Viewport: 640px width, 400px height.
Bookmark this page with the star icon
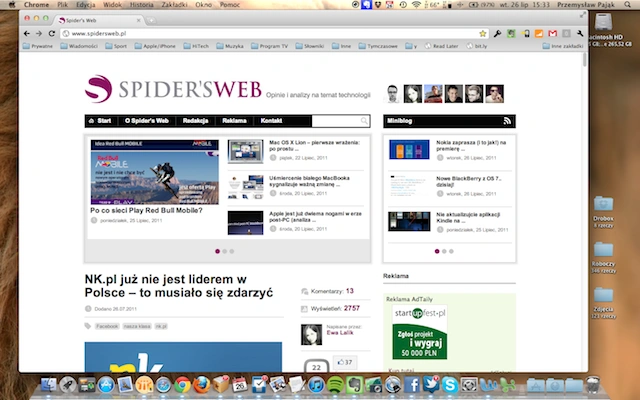point(482,33)
